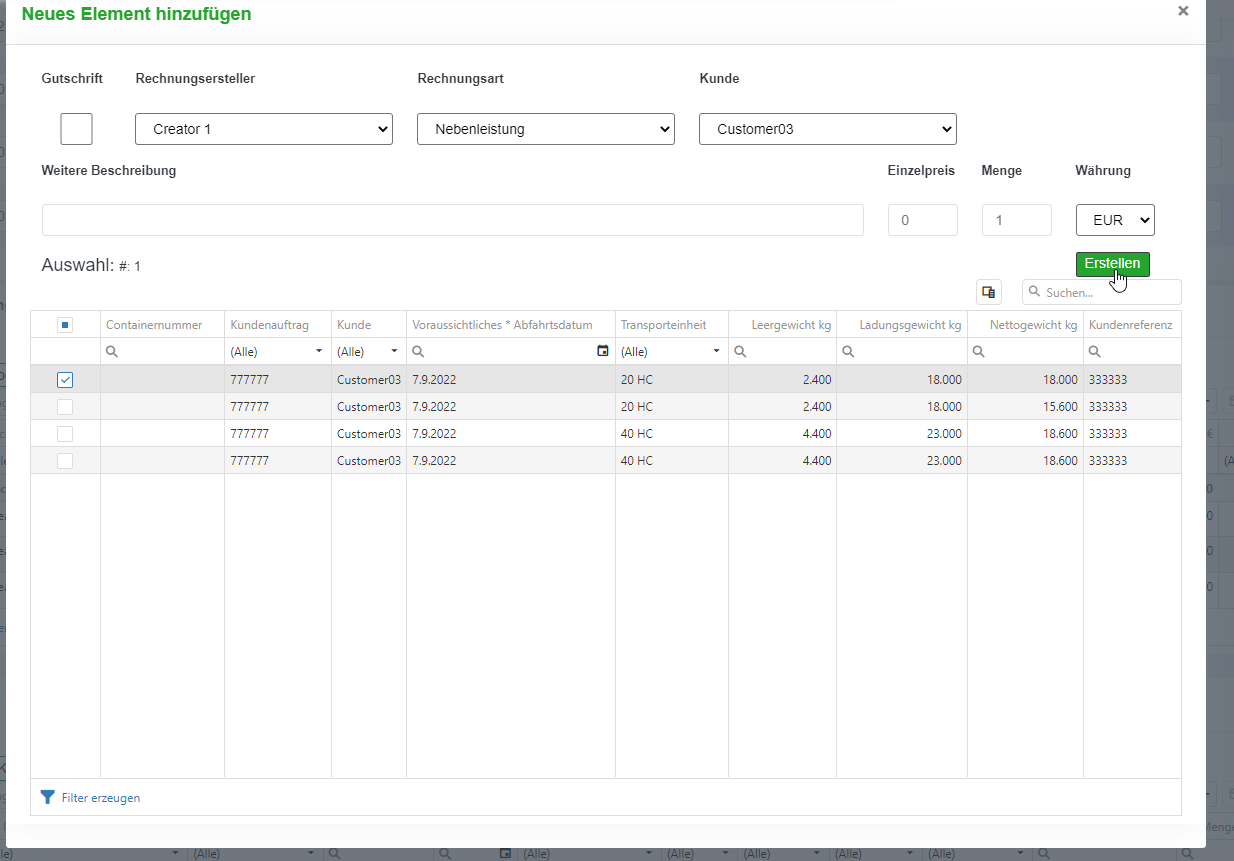
Task: Open the Währung EUR dropdown
Action: point(1115,220)
